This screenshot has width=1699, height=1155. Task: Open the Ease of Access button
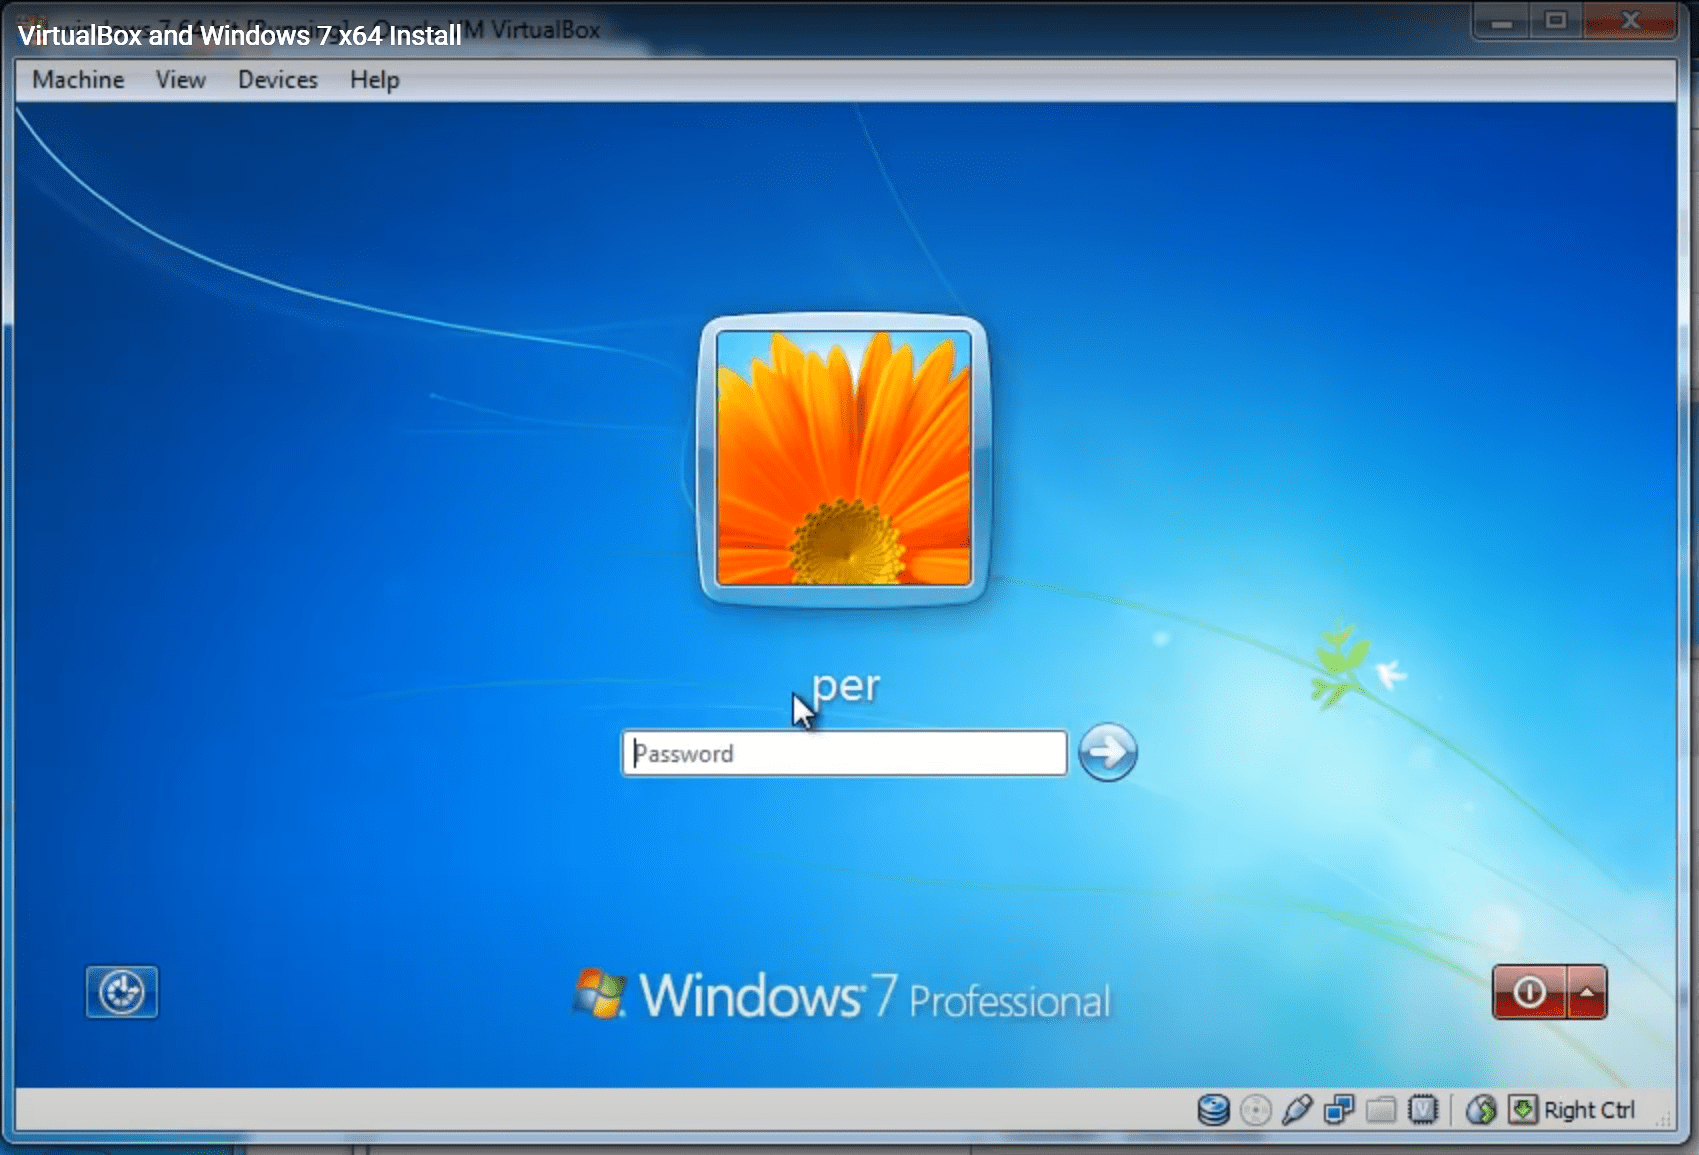click(122, 992)
